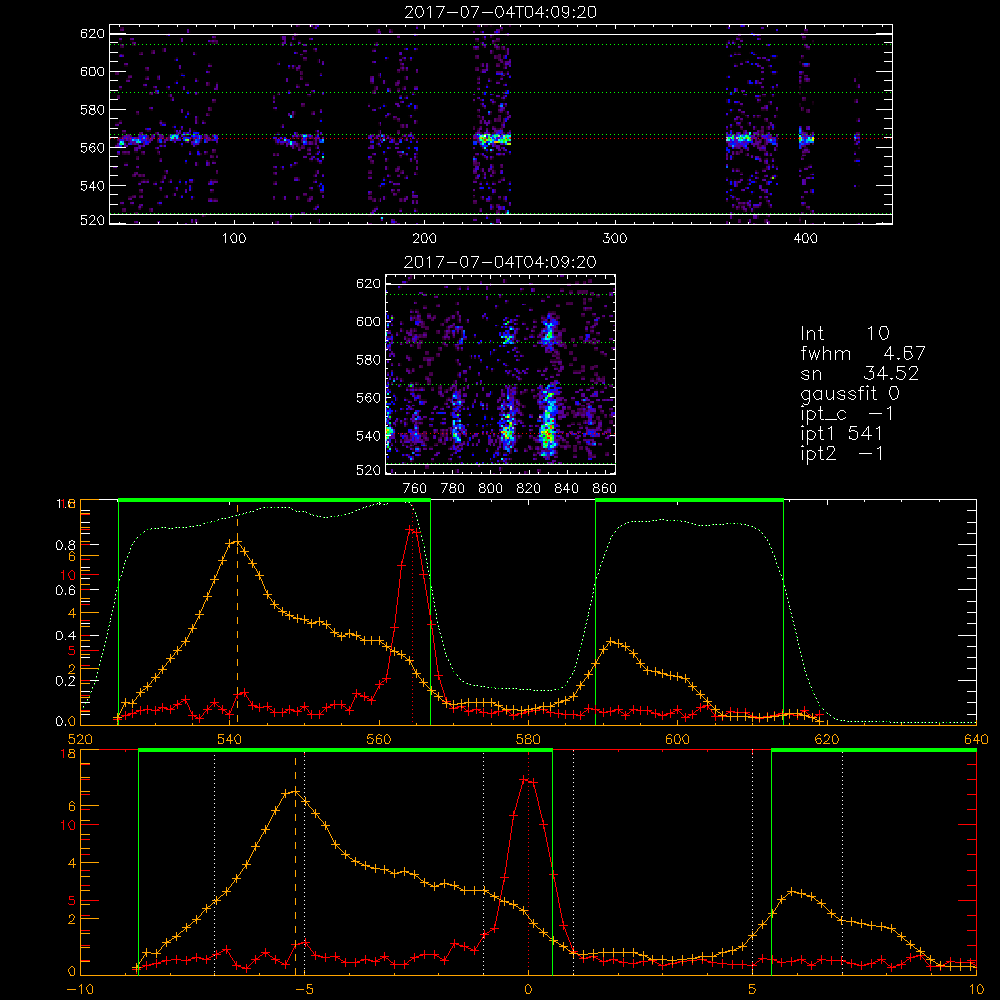Click the top spectrogram title 2017-07-04T04:09:20
Viewport: 1000px width, 1000px height.
click(x=500, y=12)
